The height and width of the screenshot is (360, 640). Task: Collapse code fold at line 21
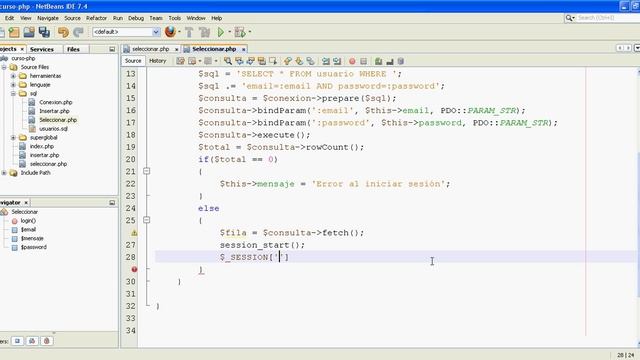(147, 171)
